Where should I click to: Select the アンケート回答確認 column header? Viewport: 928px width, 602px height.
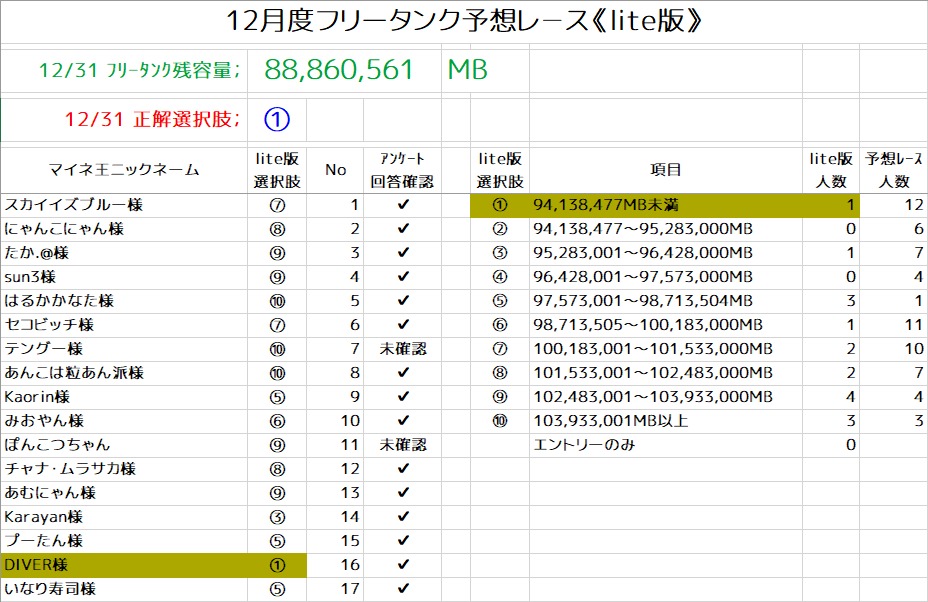(403, 170)
